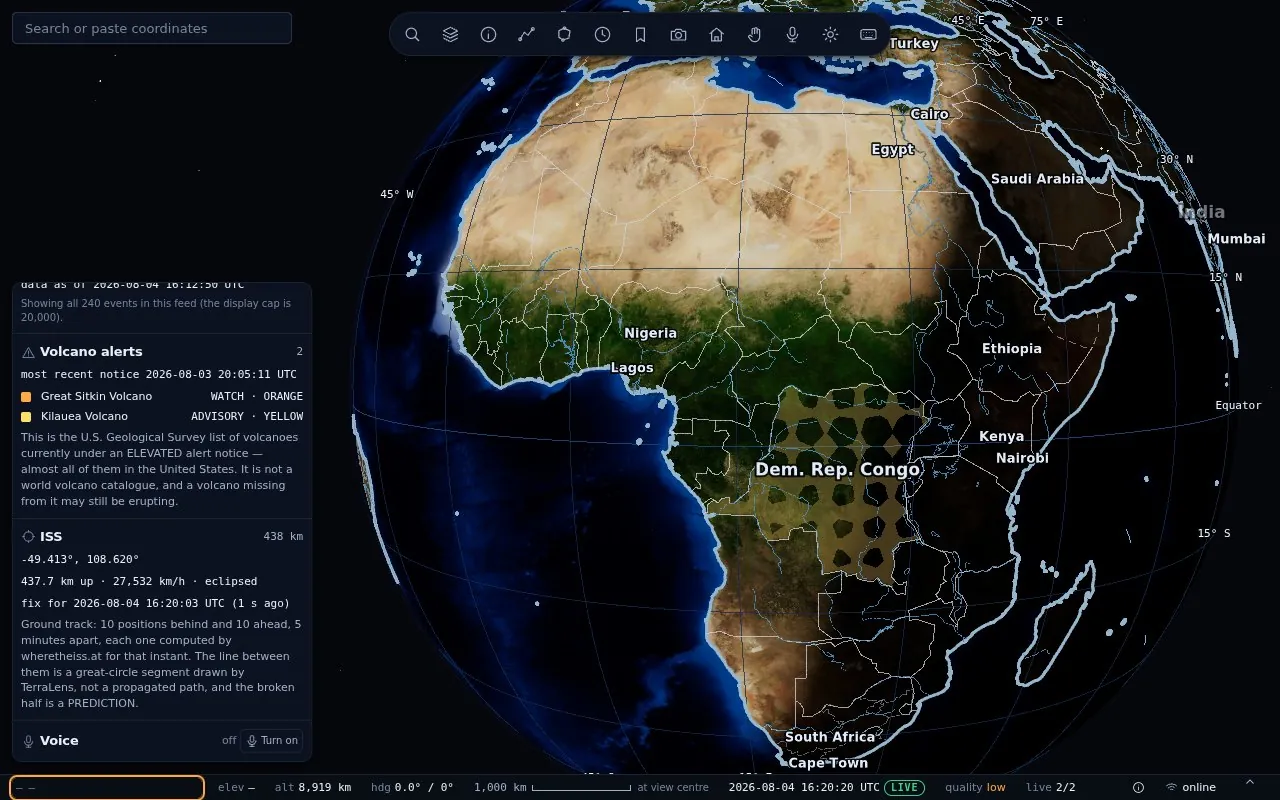Reset view with the home icon
Image resolution: width=1280 pixels, height=800 pixels.
click(716, 34)
